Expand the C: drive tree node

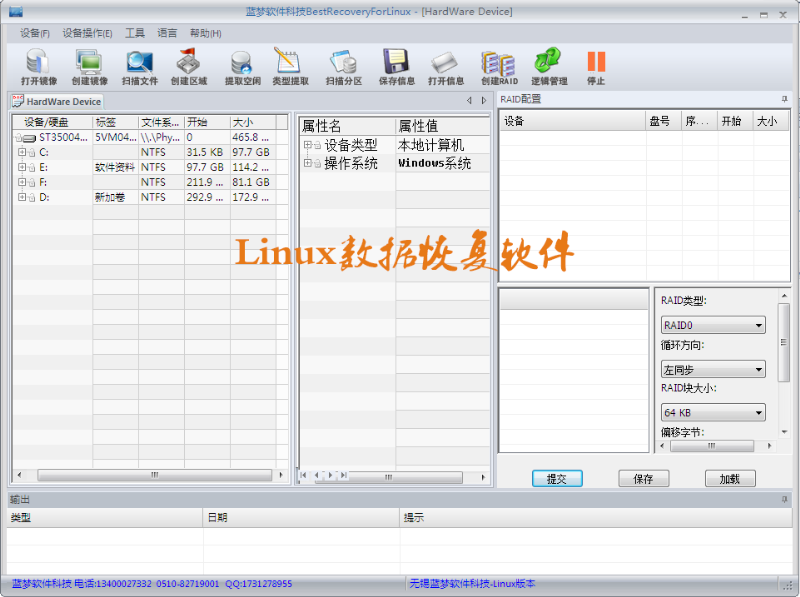pyautogui.click(x=21, y=152)
